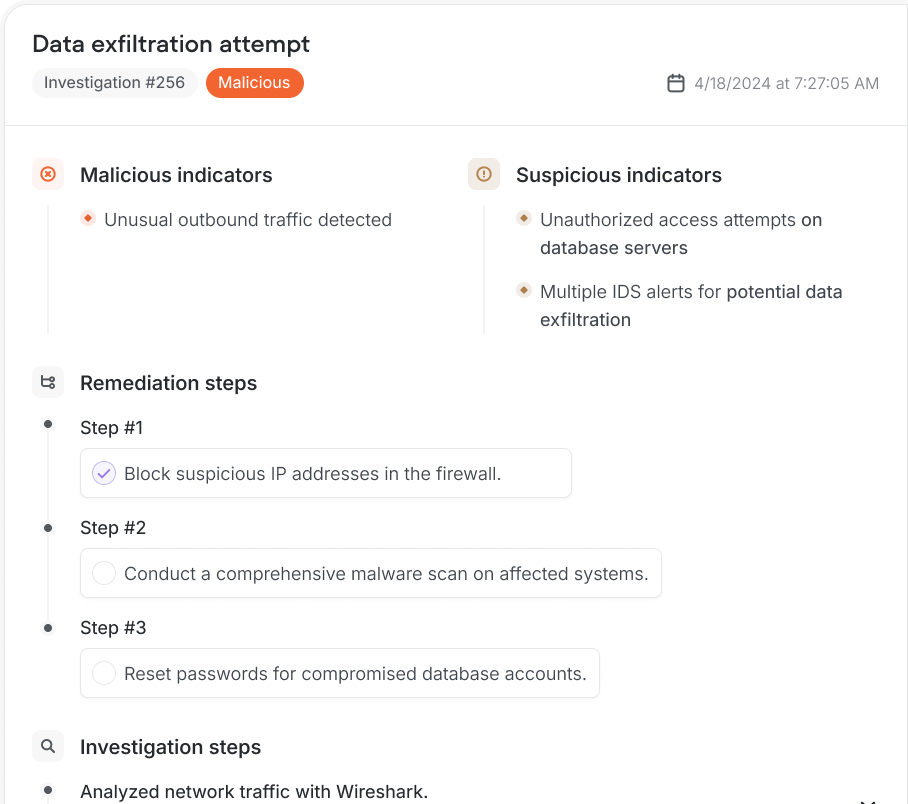The width and height of the screenshot is (908, 804).
Task: Open the Malicious indicators panel
Action: click(176, 175)
